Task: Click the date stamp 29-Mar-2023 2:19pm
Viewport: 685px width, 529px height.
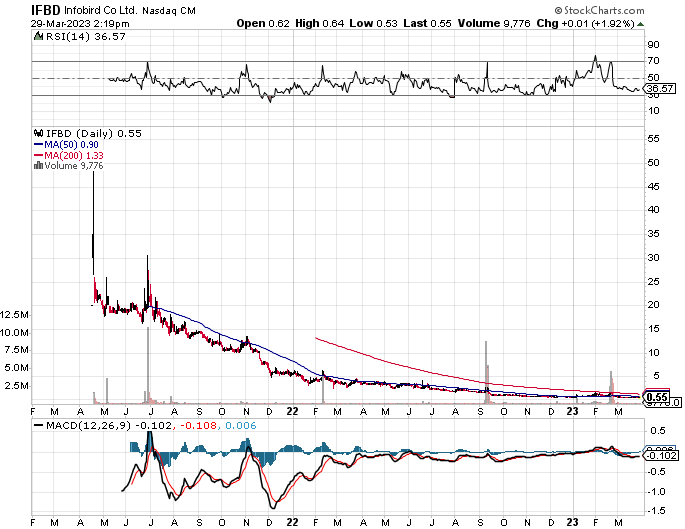Action: (x=80, y=24)
